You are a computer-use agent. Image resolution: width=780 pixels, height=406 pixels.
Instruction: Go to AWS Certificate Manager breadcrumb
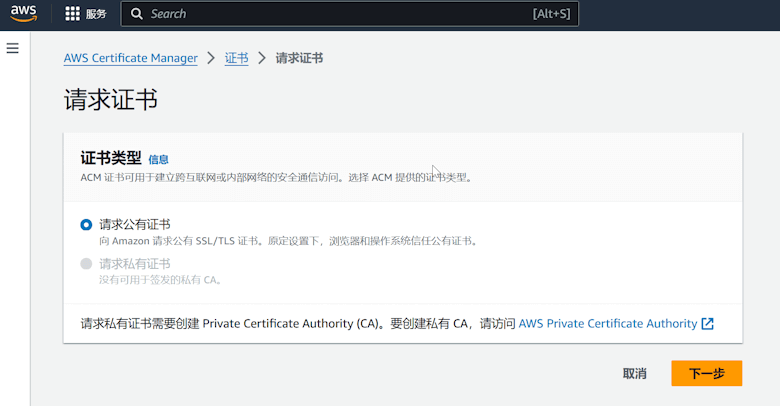tap(130, 58)
